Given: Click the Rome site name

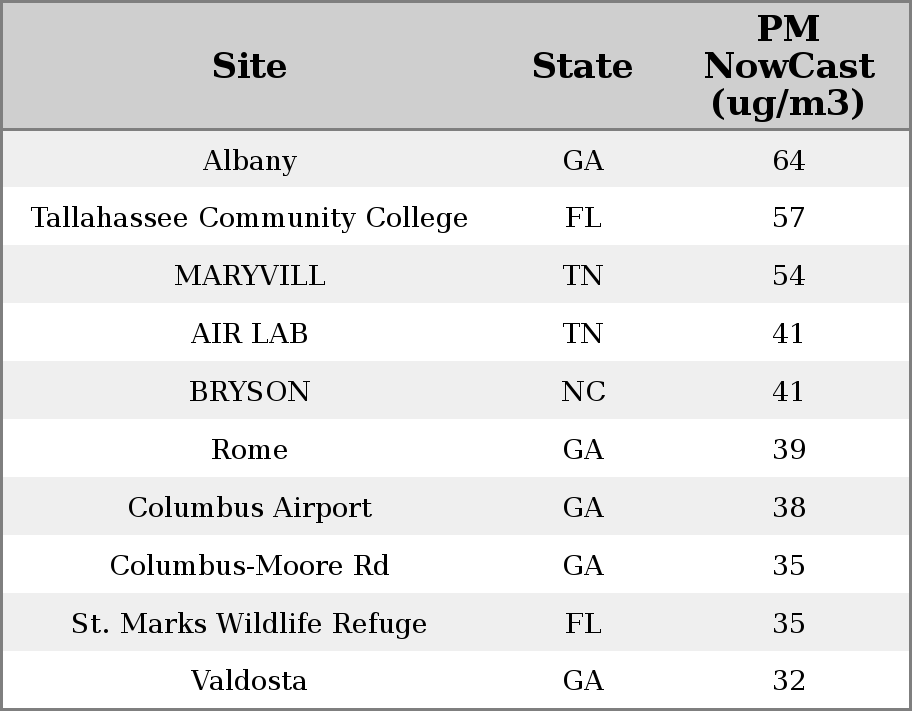Looking at the screenshot, I should tap(249, 449).
